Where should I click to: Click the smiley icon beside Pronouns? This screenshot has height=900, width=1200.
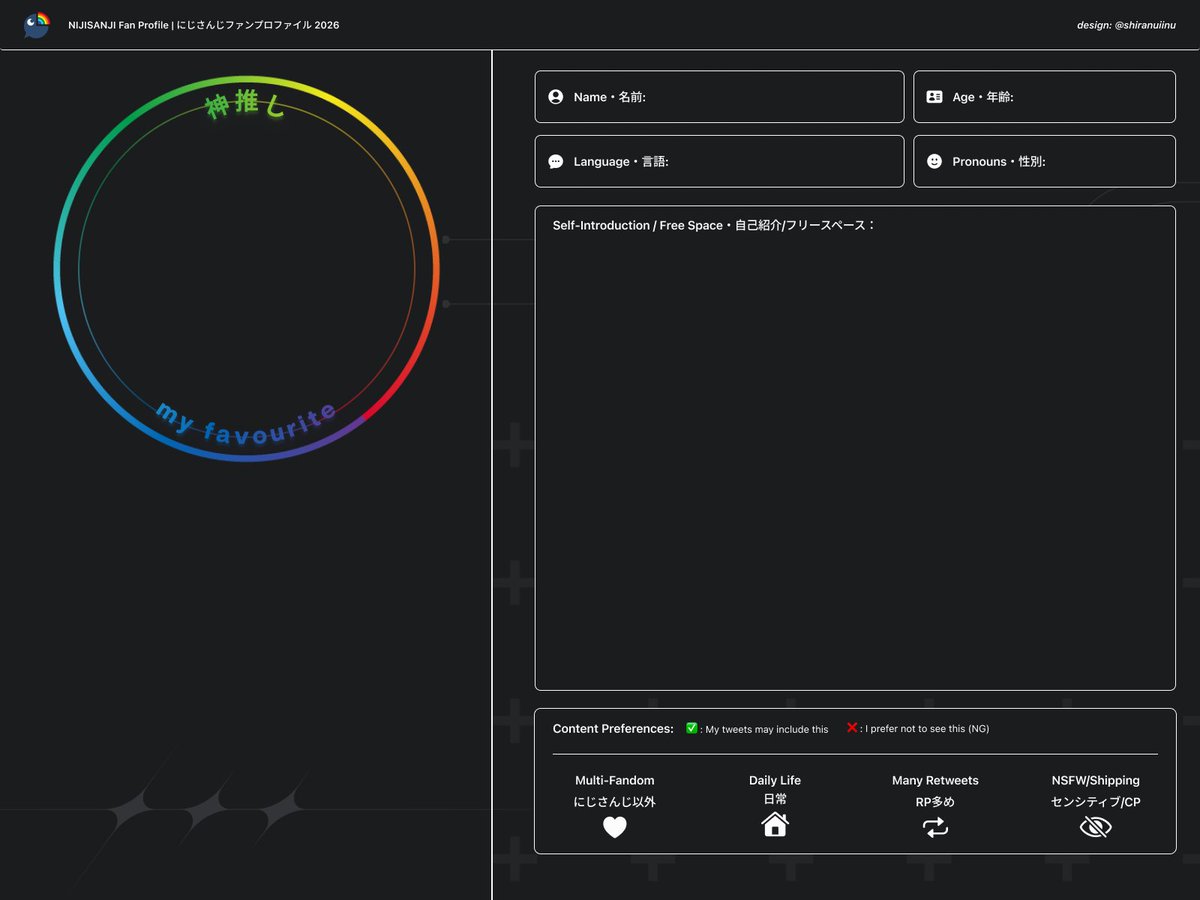[x=934, y=161]
